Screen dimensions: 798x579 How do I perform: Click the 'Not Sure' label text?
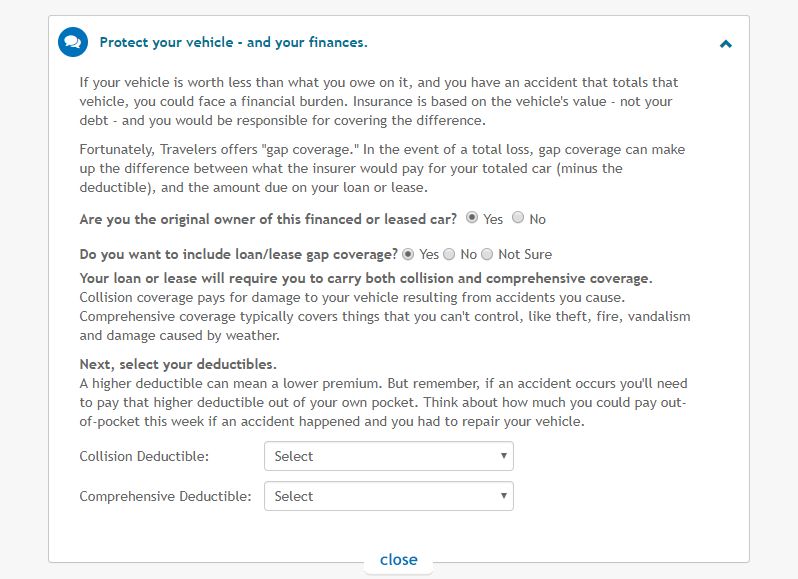[x=525, y=254]
